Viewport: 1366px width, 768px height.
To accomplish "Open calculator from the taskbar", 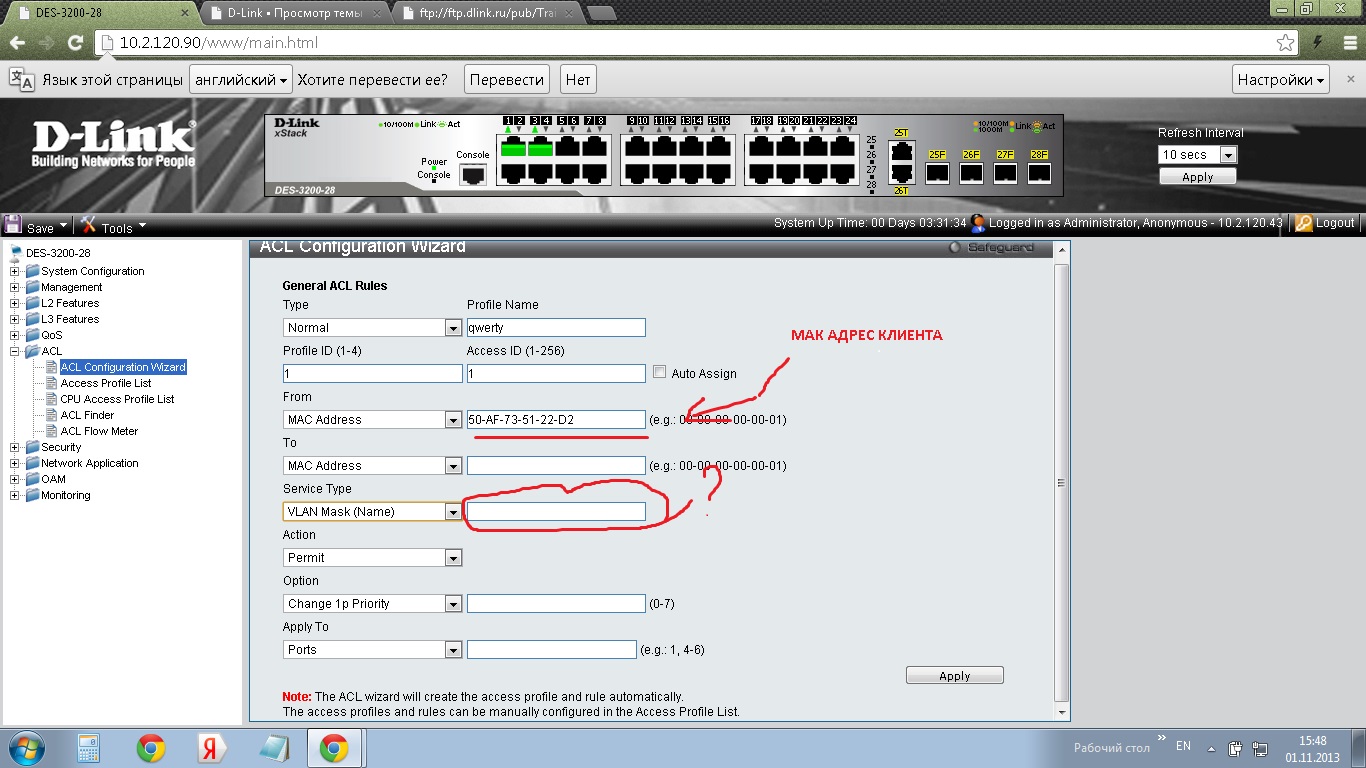I will click(89, 748).
